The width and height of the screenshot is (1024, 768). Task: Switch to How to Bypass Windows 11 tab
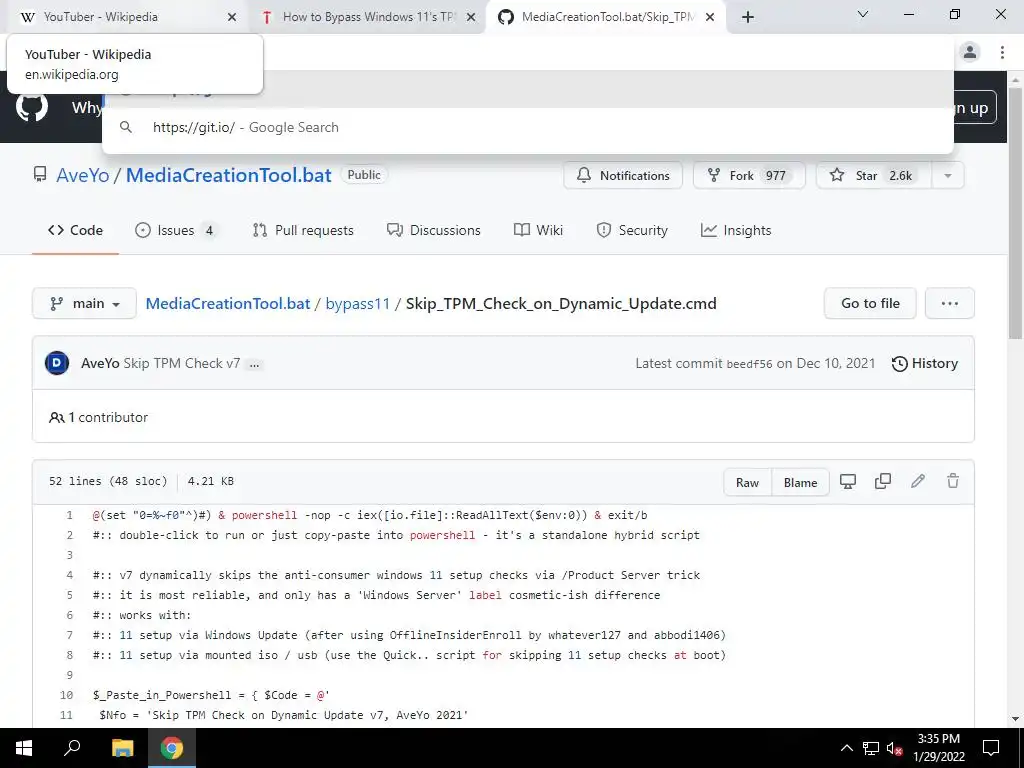tap(368, 18)
